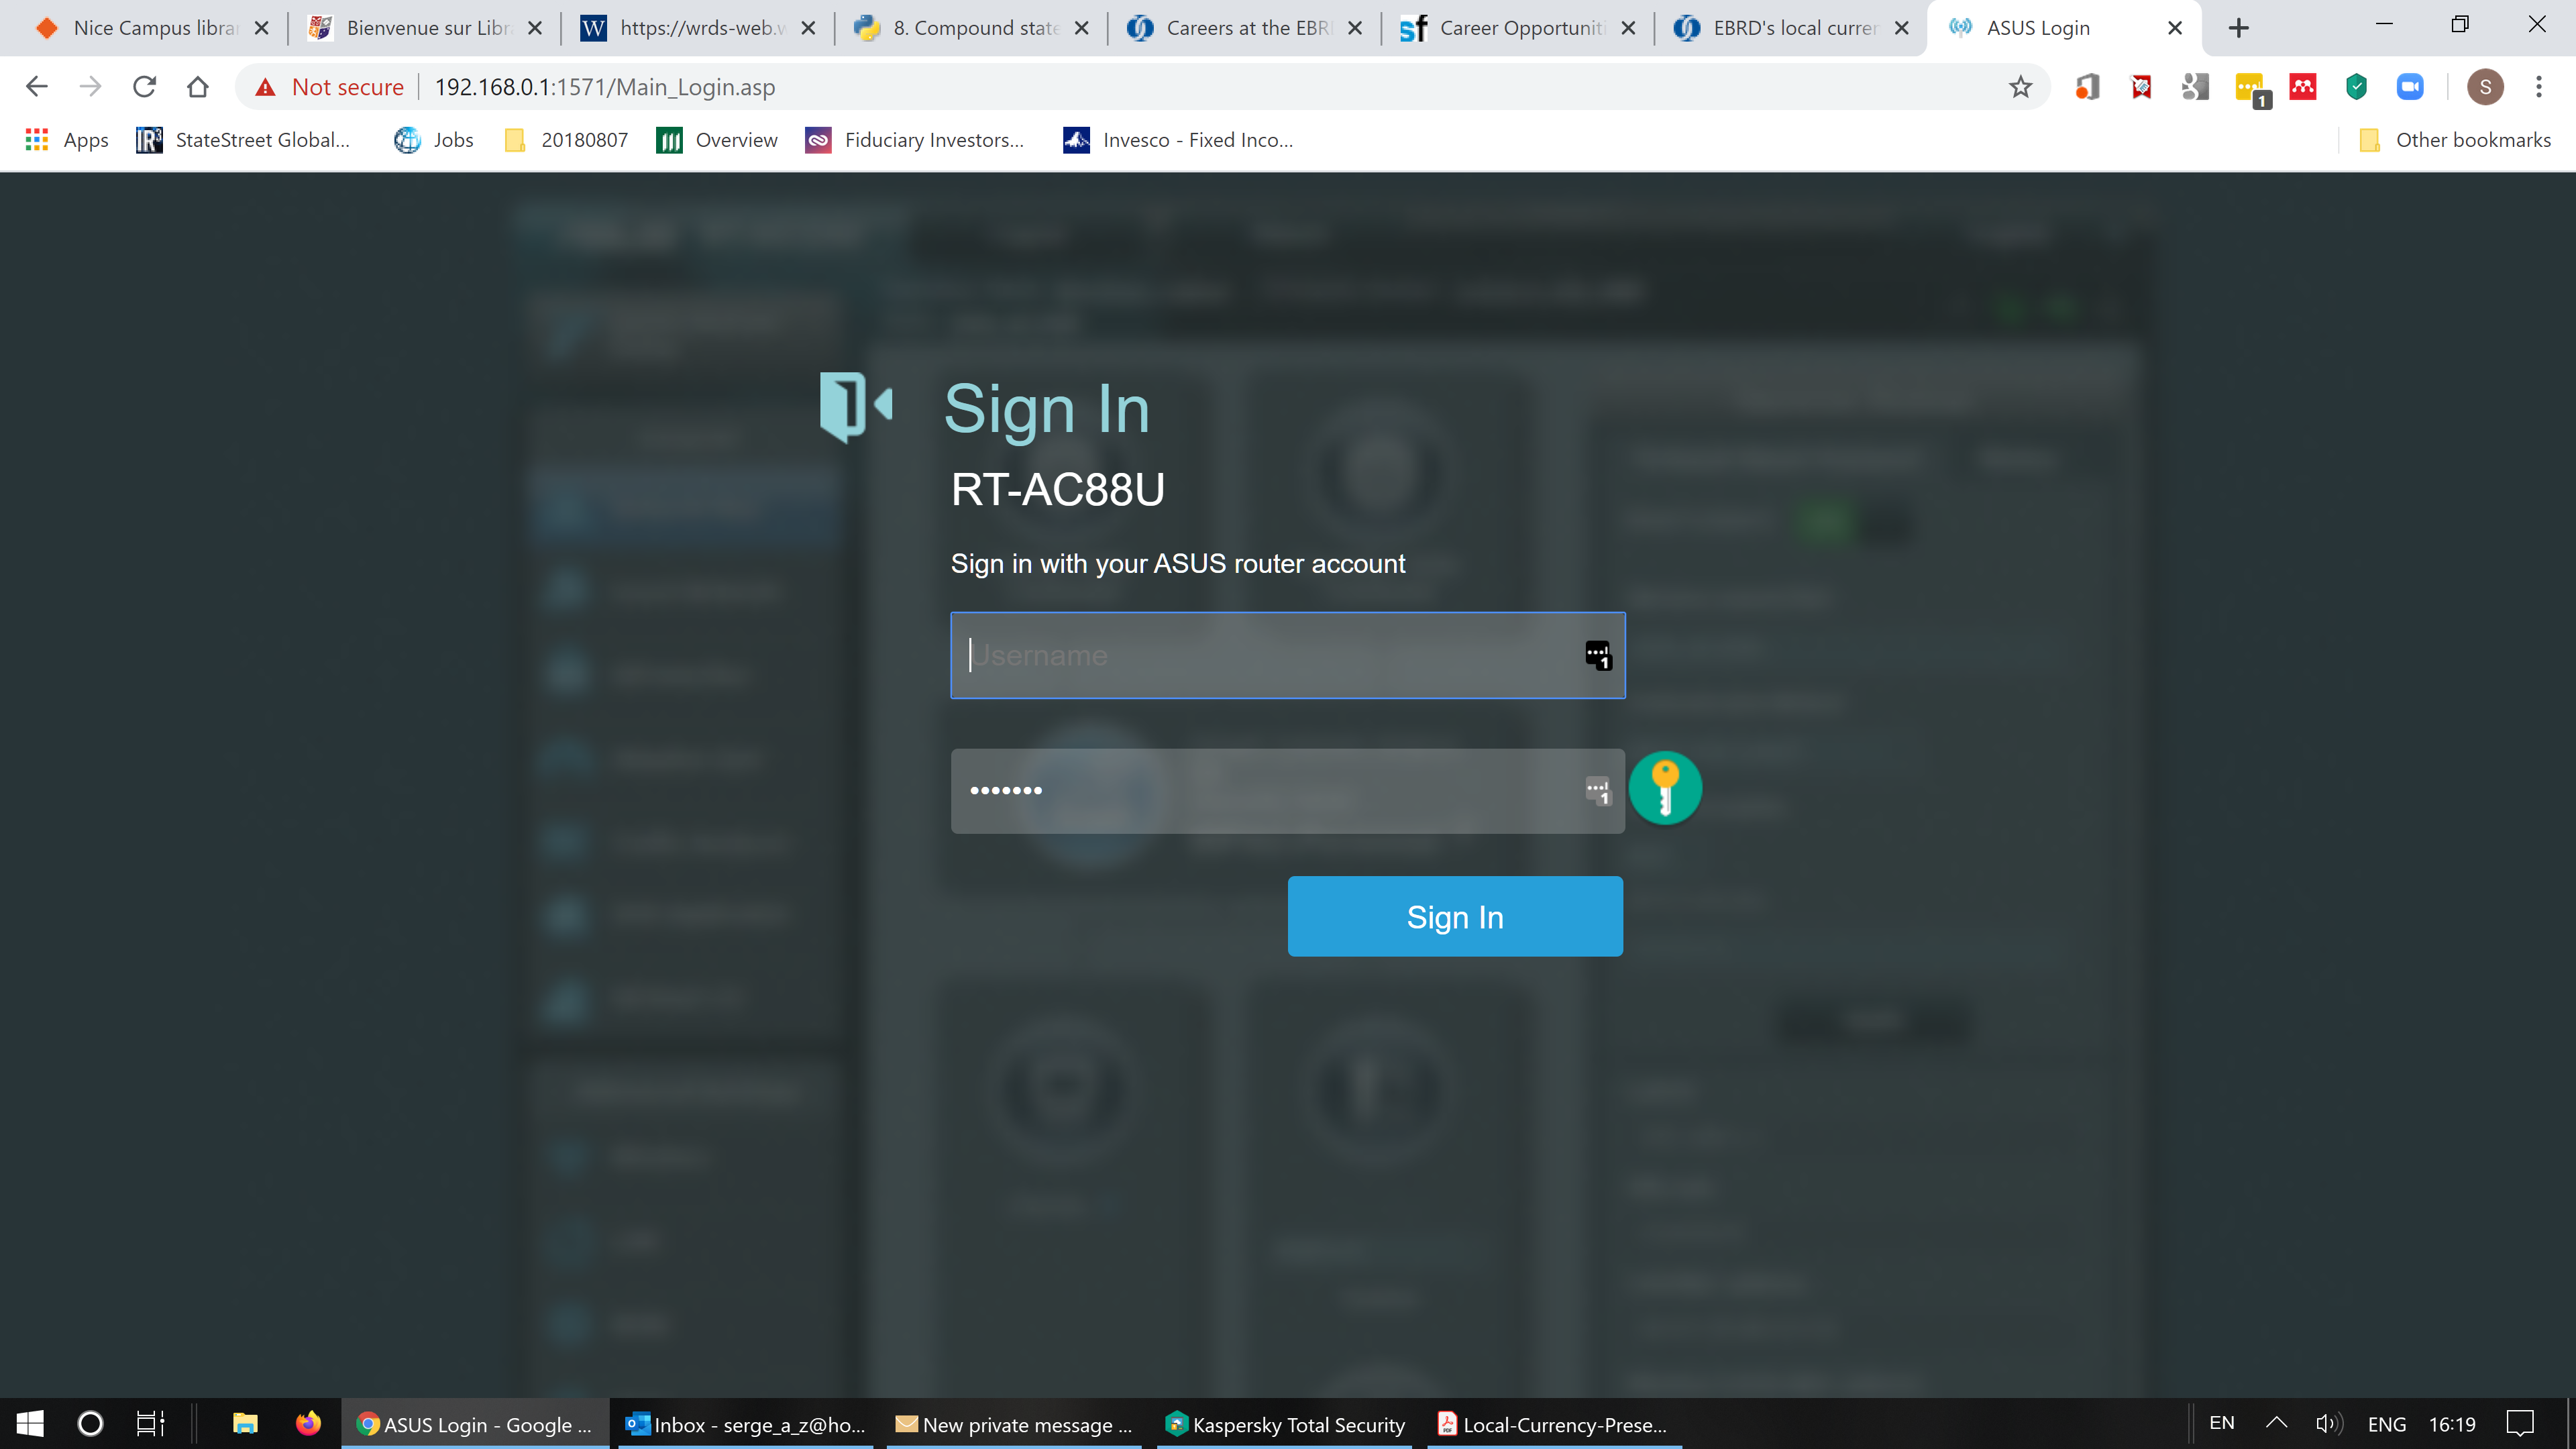2576x1449 pixels.
Task: Open the Kaspersky Protection shield extension
Action: pos(2357,87)
